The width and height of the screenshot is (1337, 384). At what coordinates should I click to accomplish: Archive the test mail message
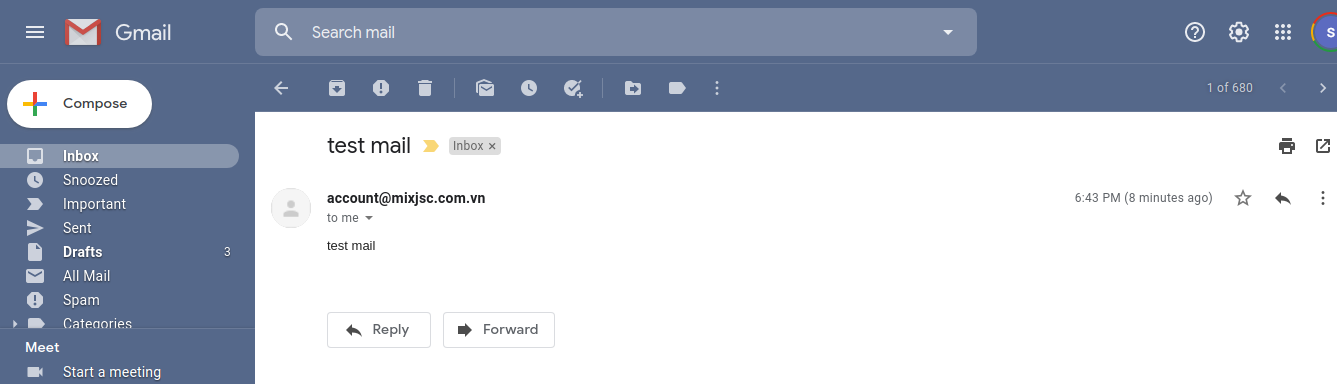pyautogui.click(x=337, y=88)
